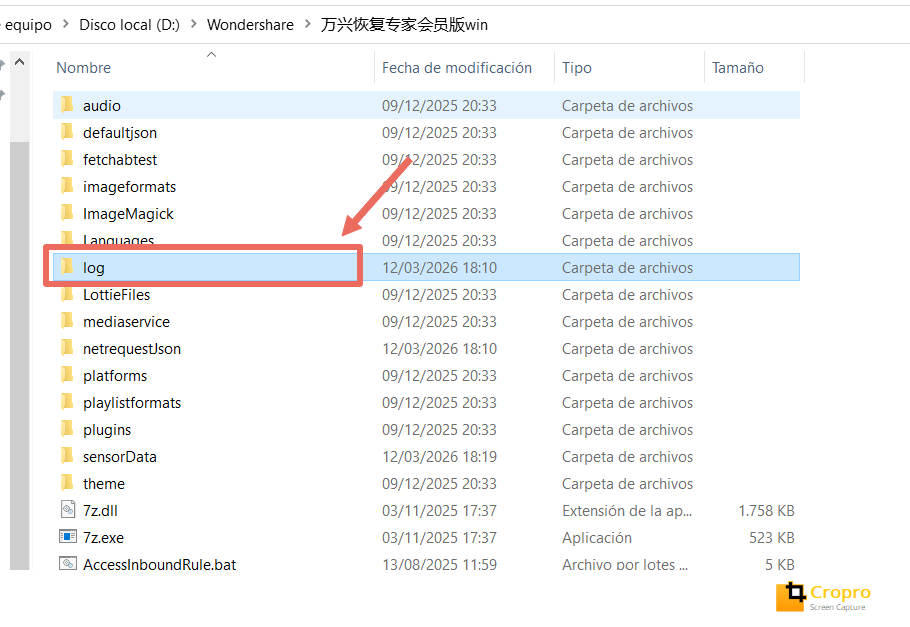Select the LottieFiles folder icon
910x627 pixels.
click(x=67, y=294)
